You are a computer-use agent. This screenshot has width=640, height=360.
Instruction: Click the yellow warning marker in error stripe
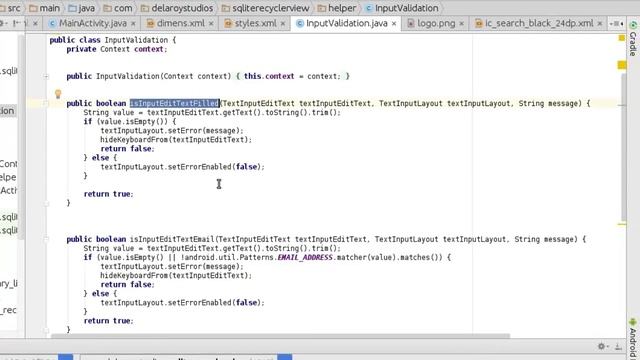point(622,65)
